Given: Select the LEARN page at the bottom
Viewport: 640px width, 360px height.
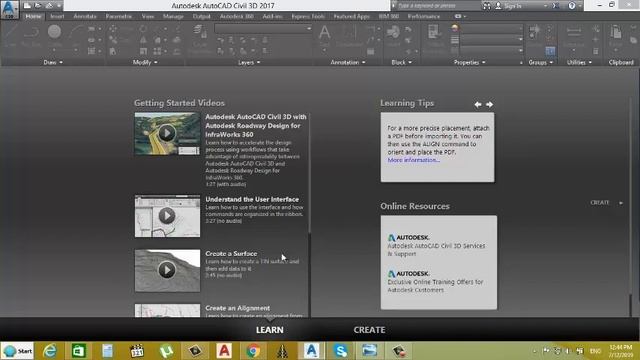Looking at the screenshot, I should [x=269, y=330].
